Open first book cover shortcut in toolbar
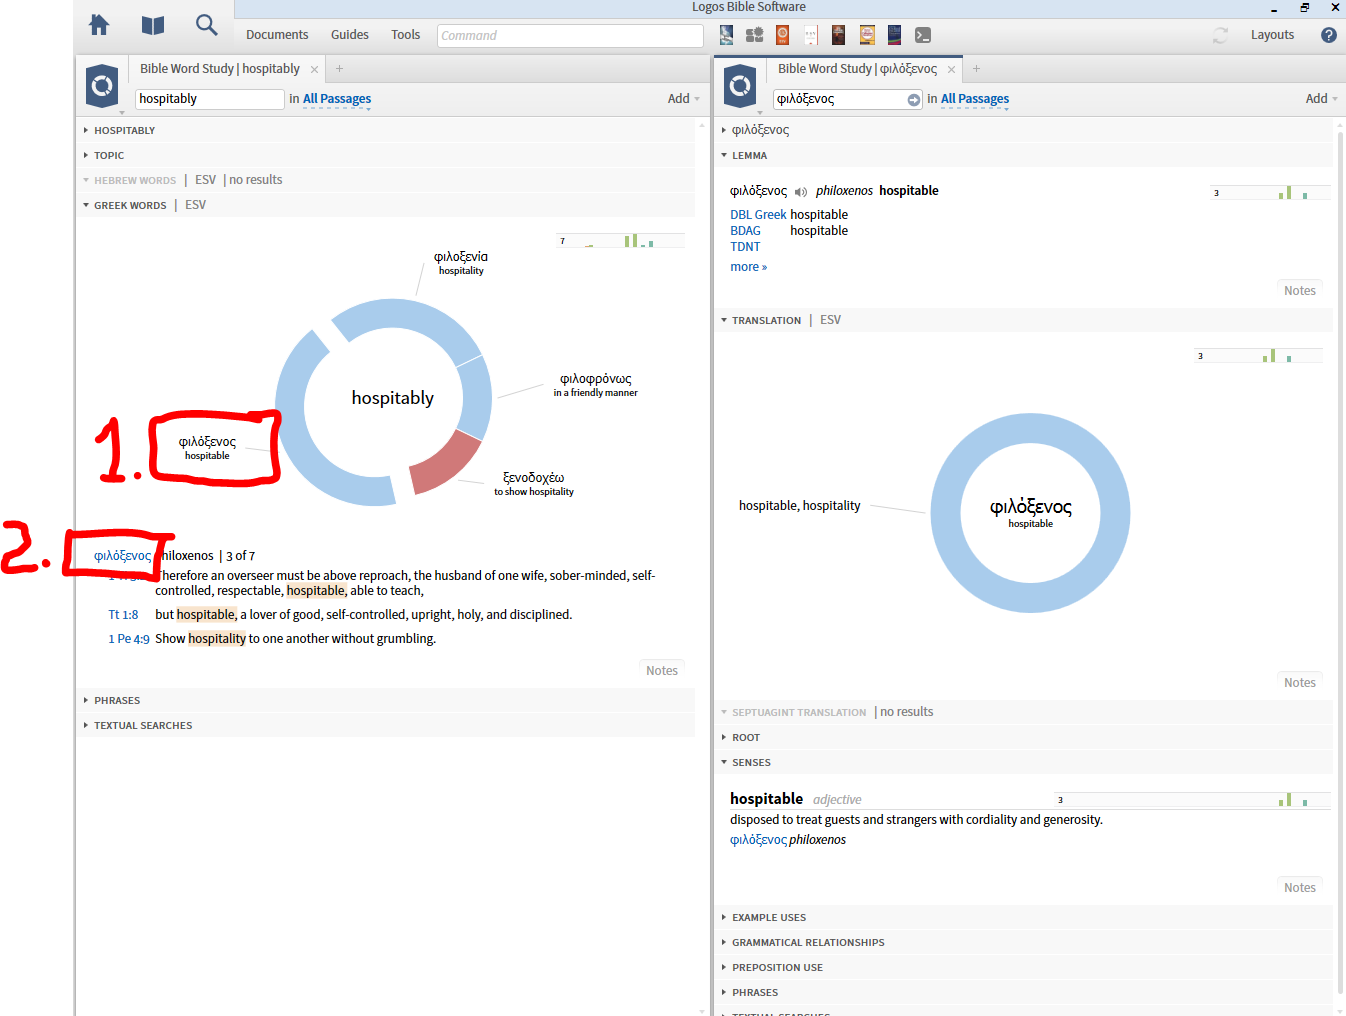 726,35
